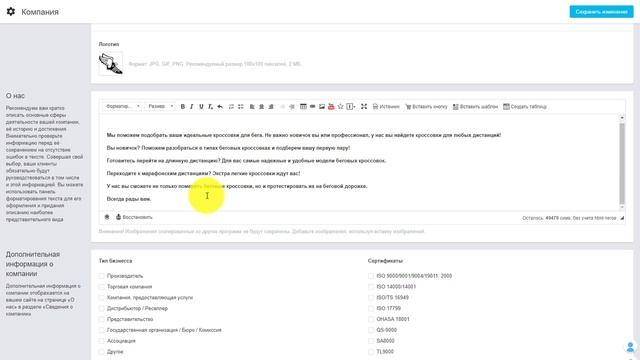
Task: Check the ISO 9000/9001/9004/19011 checkbox
Action: (371, 276)
